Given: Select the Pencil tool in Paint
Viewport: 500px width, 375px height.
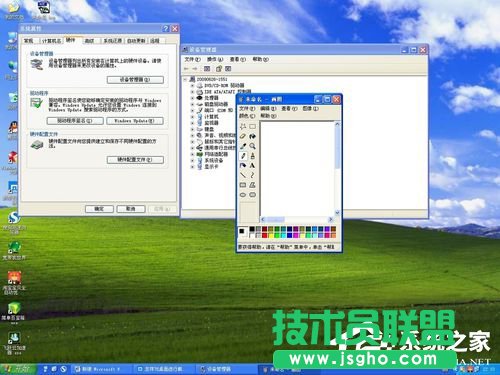Looking at the screenshot, I should [x=243, y=156].
